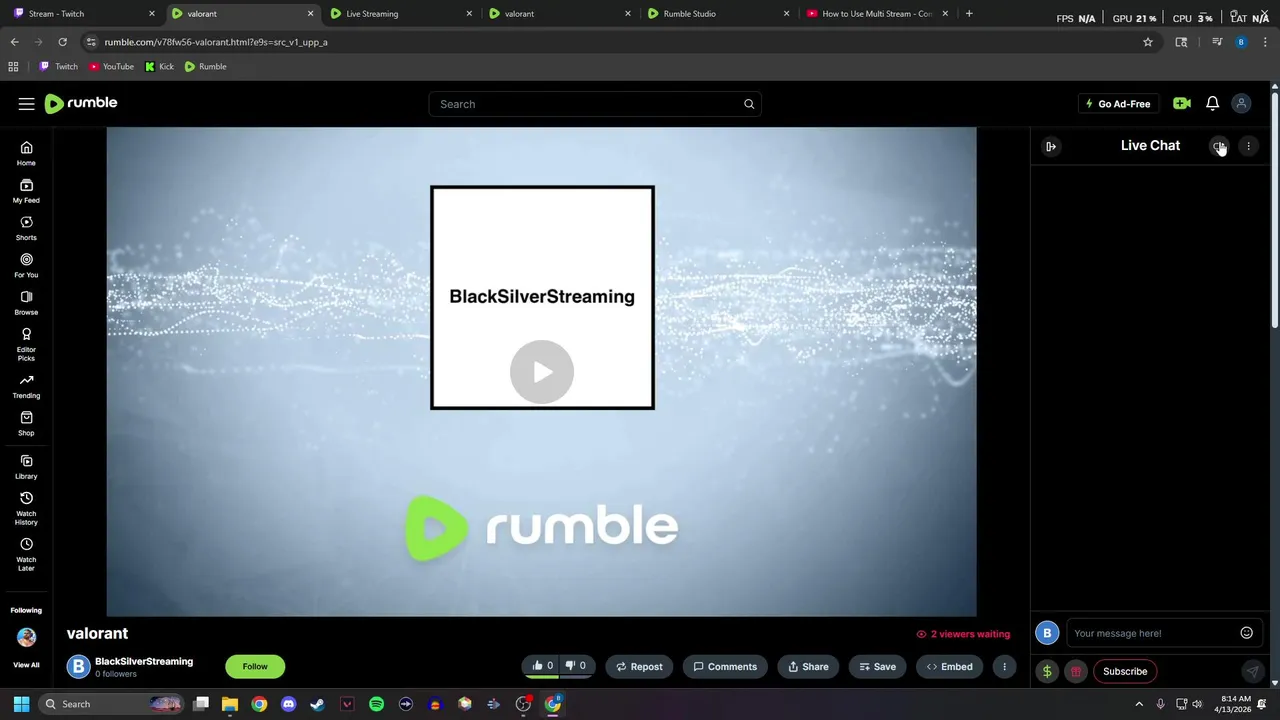
Task: Go to Home in sidebar
Action: 26,153
